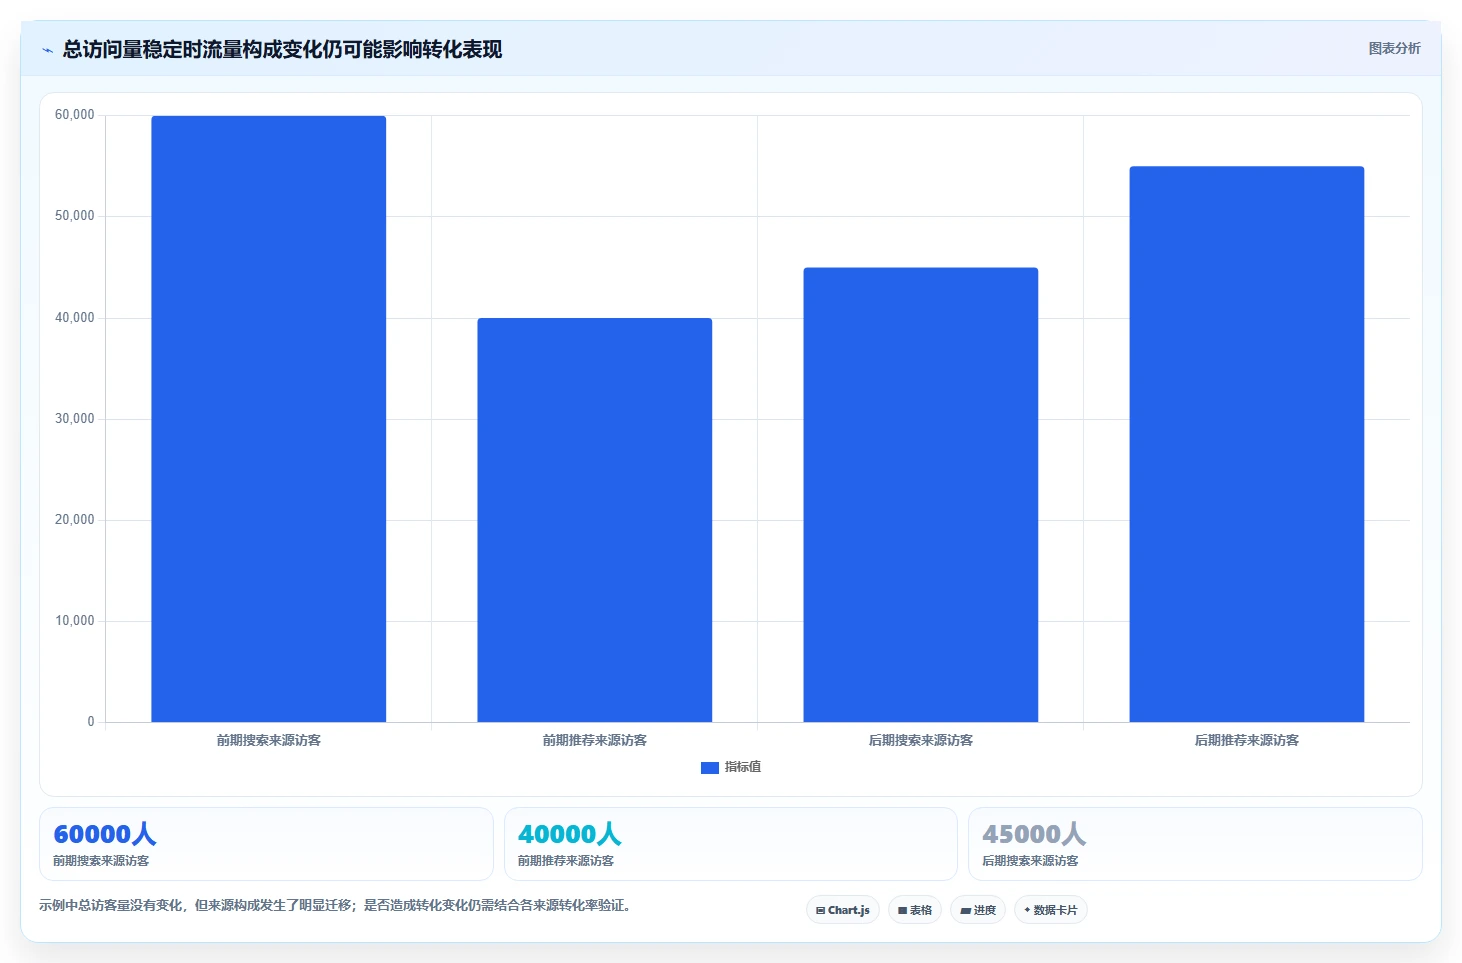This screenshot has height=963, width=1462.
Task: Click the 50,000 y-axis label
Action: coord(74,216)
